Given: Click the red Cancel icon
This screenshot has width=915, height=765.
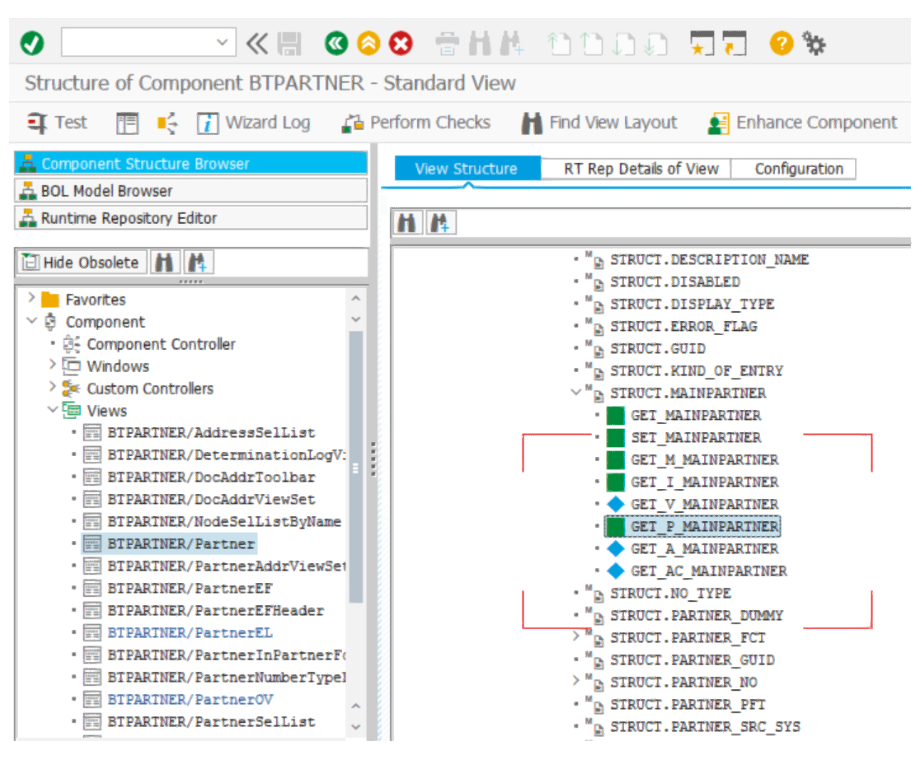Looking at the screenshot, I should 401,43.
